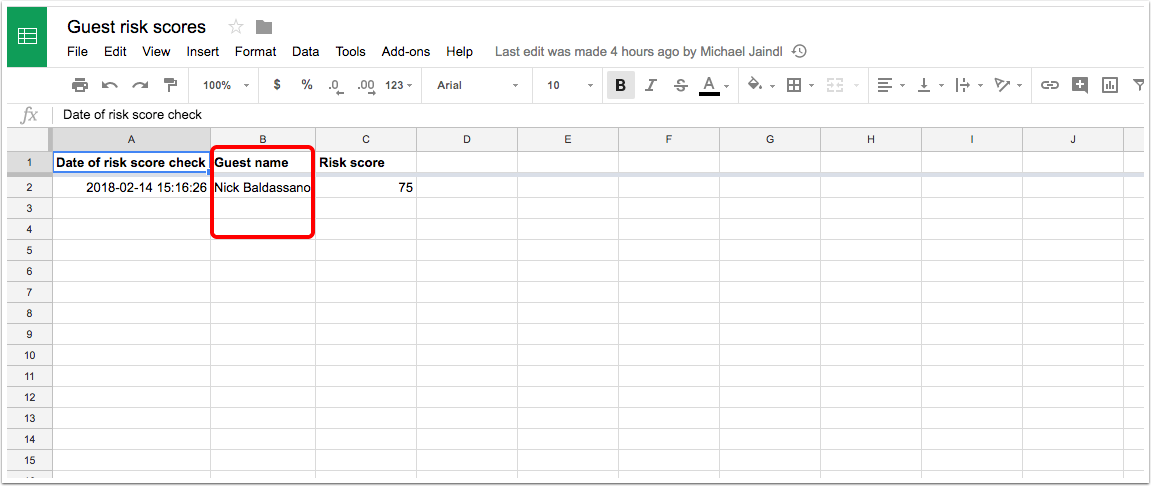Select column A header
1151x486 pixels.
point(131,139)
